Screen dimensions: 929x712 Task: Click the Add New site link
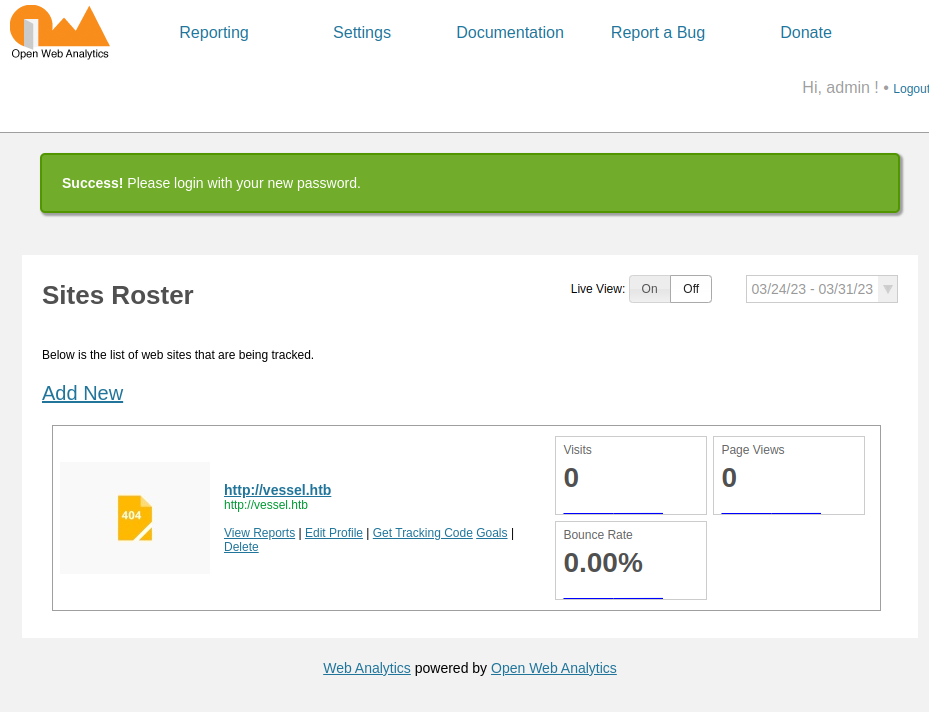(x=82, y=393)
